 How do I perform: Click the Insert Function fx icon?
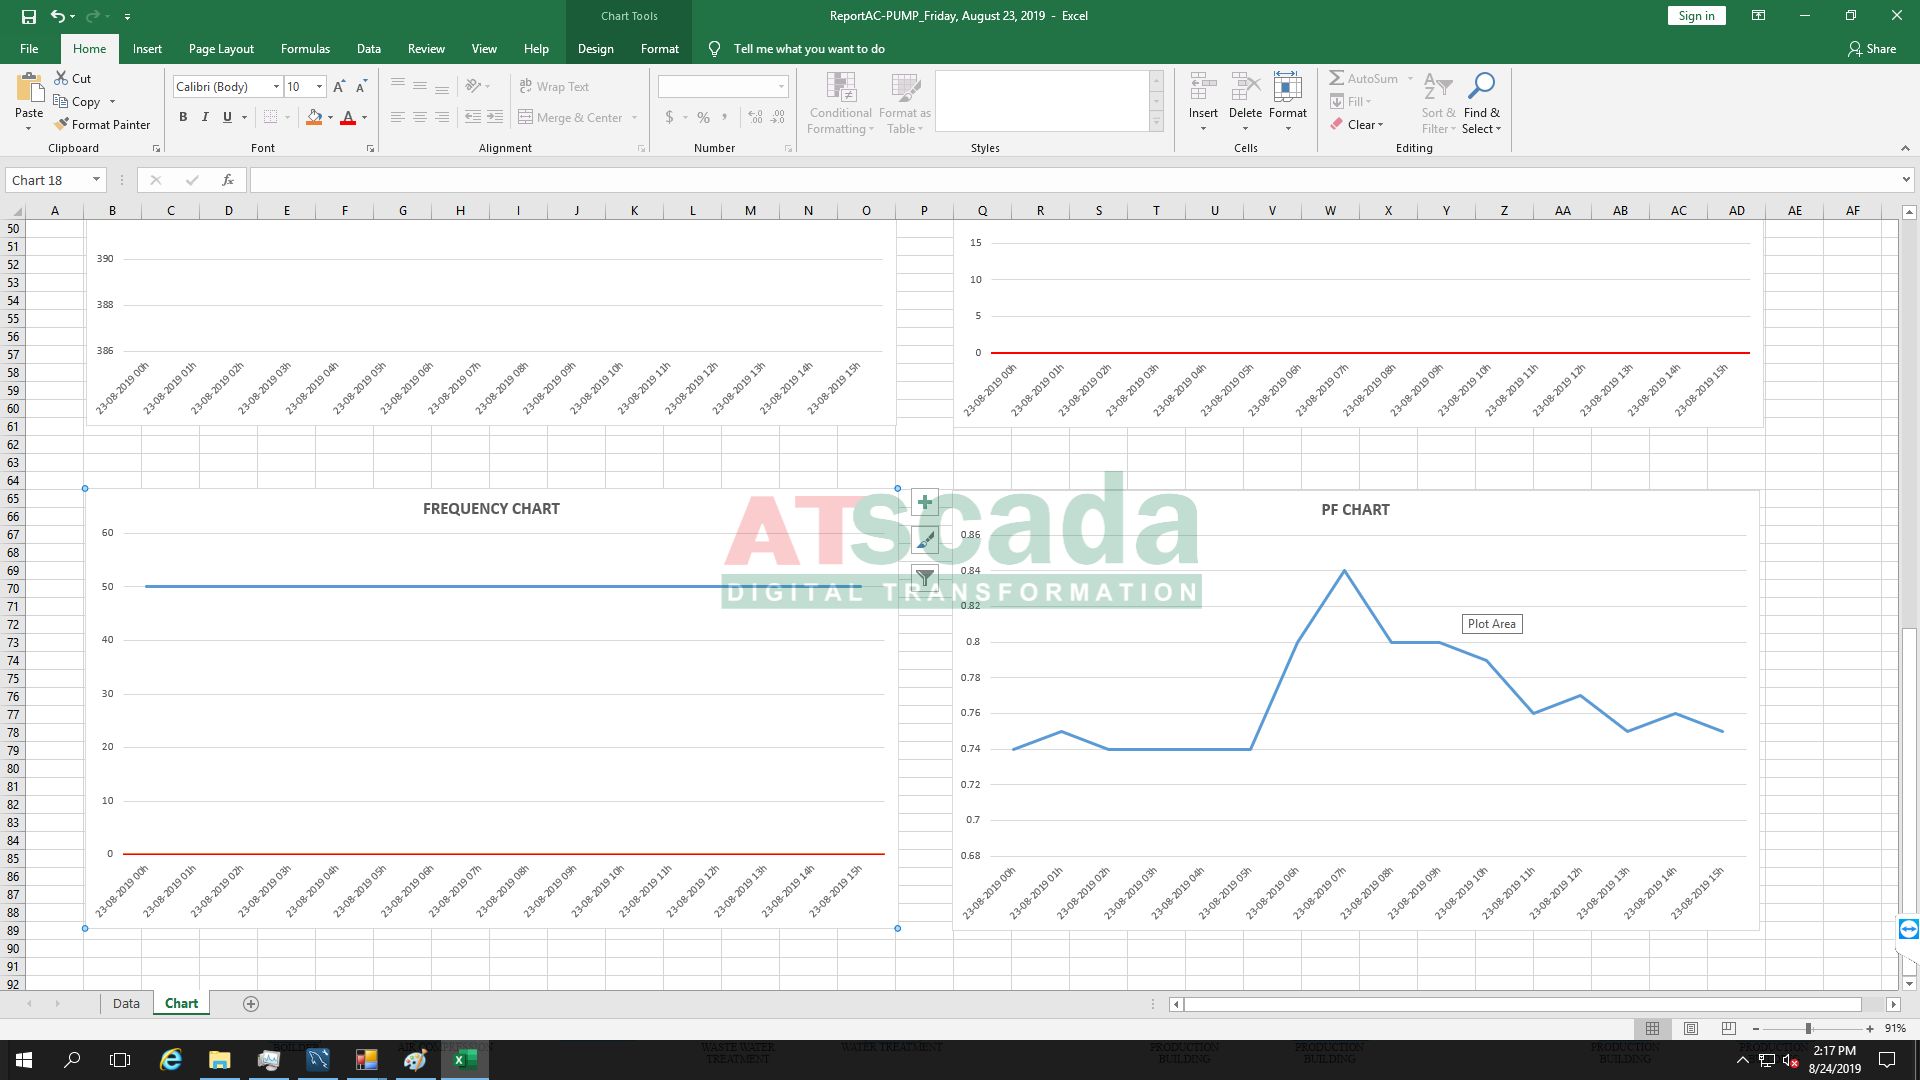point(228,180)
